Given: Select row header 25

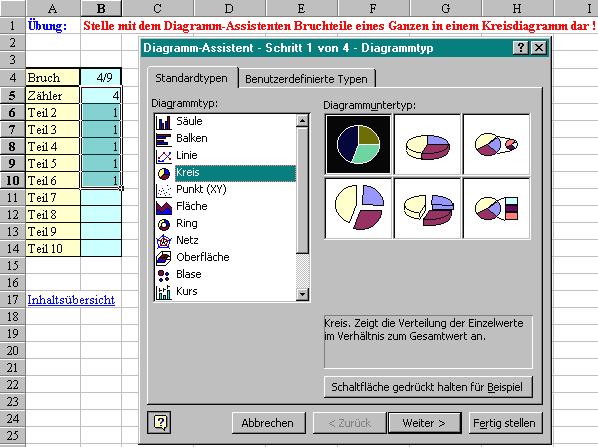Looking at the screenshot, I should click(13, 436).
